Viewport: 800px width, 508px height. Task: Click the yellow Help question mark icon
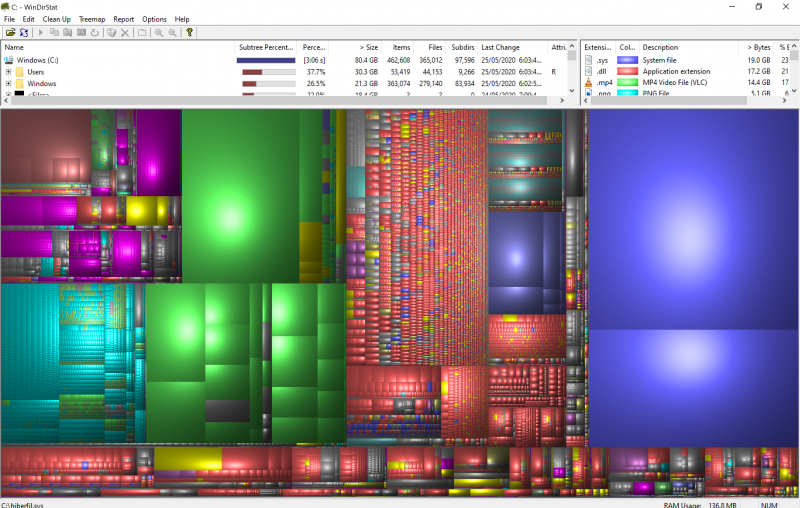pyautogui.click(x=190, y=33)
